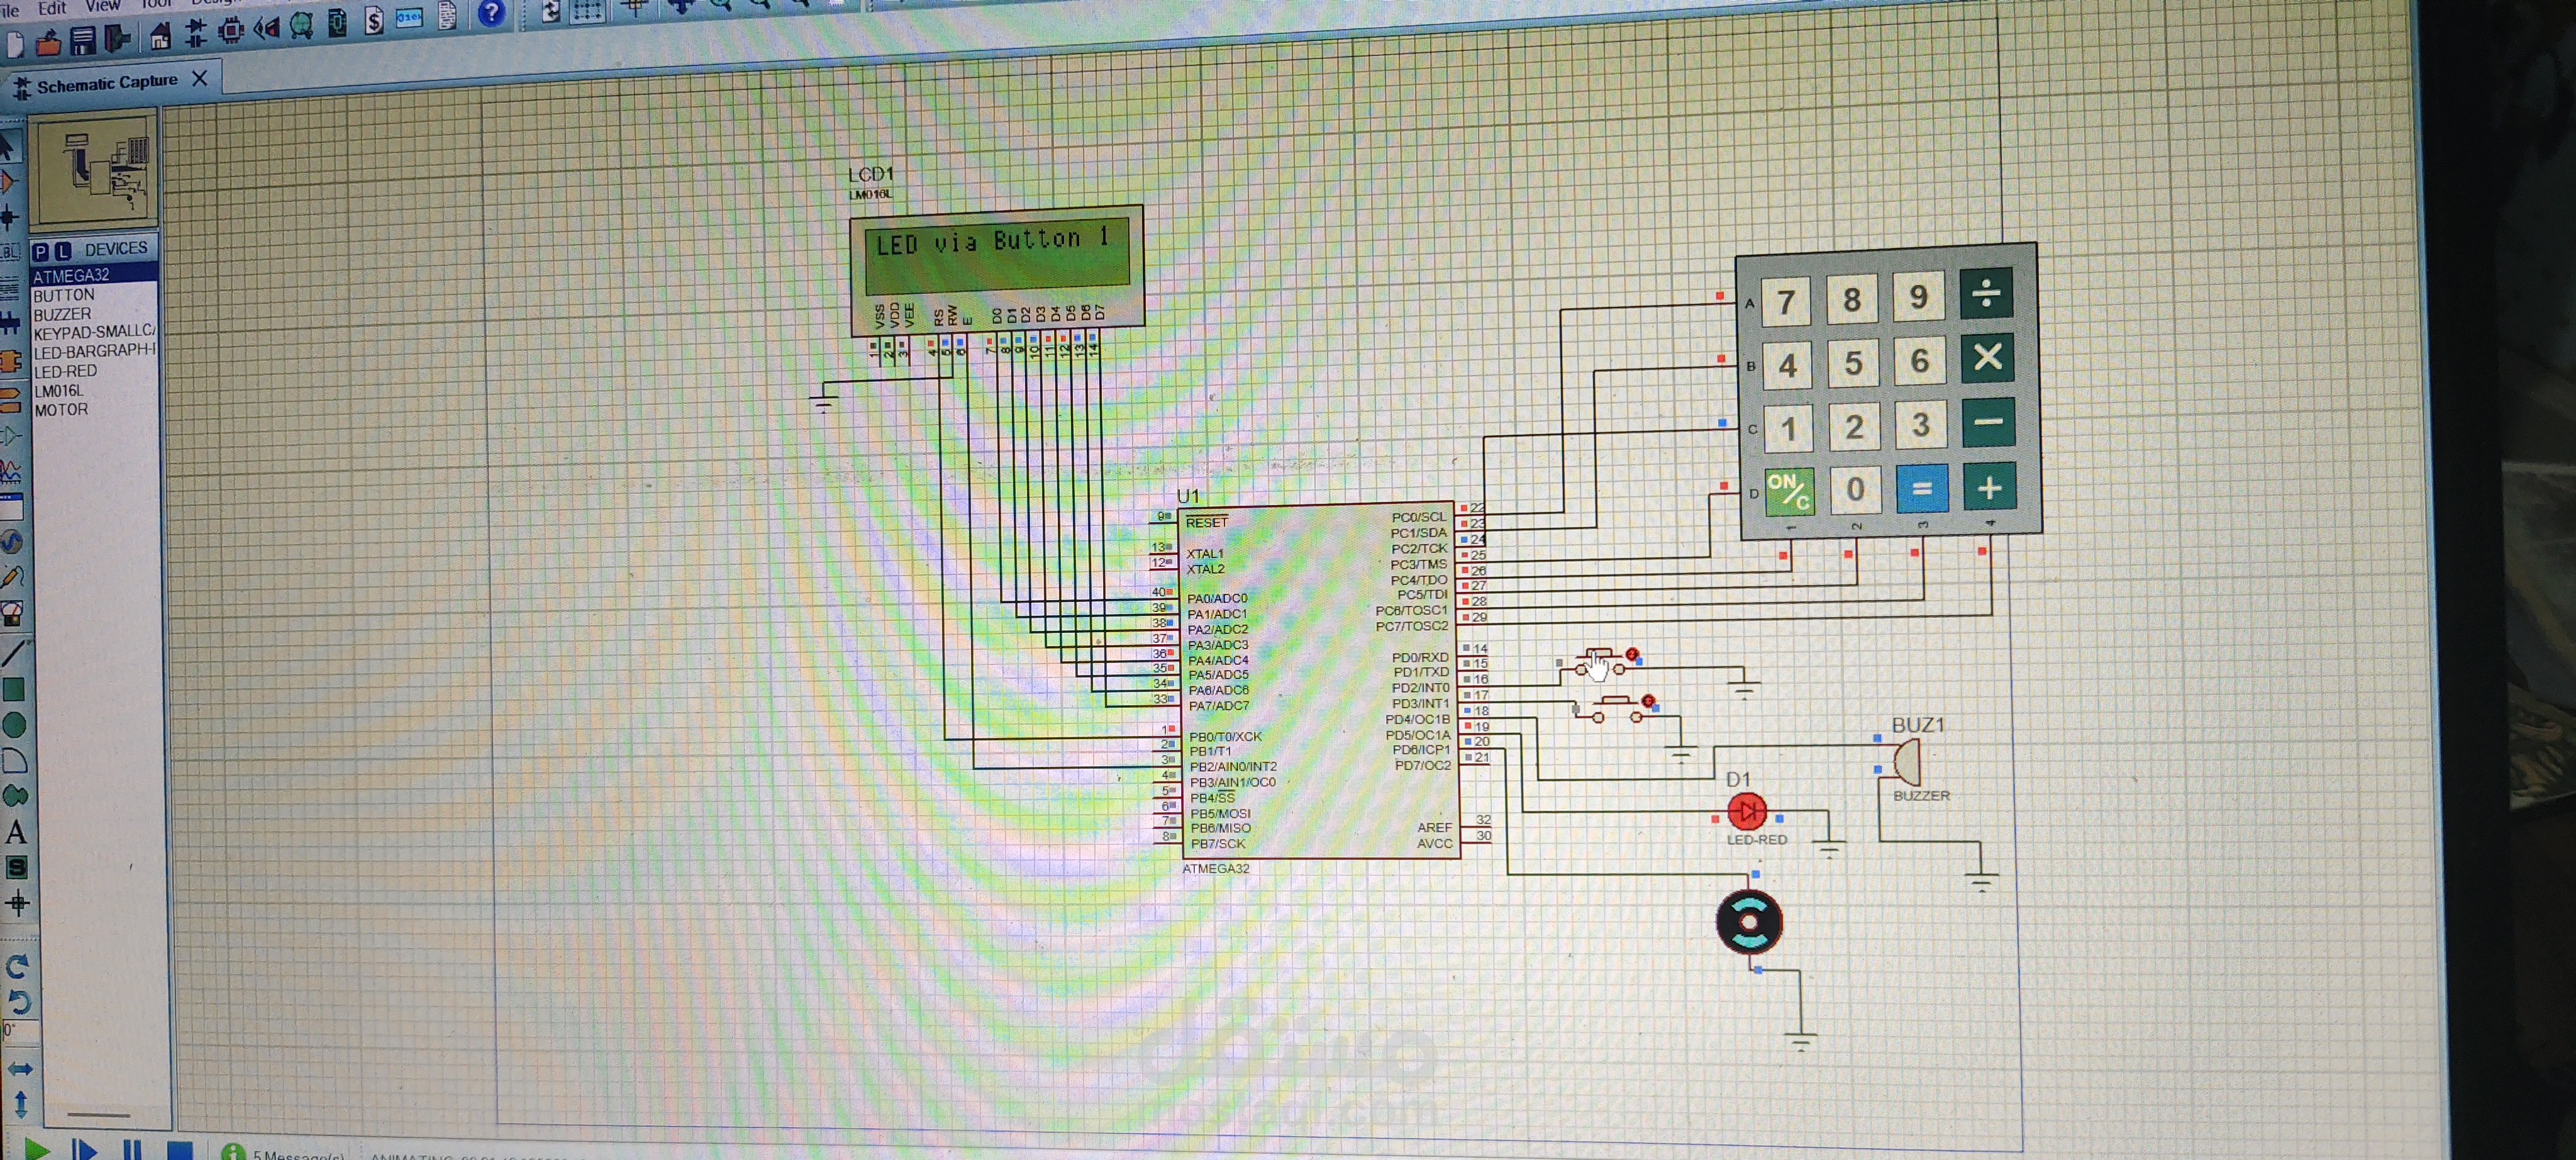Select Subcircuit mode
2576x1160 pixels.
(x=10, y=361)
